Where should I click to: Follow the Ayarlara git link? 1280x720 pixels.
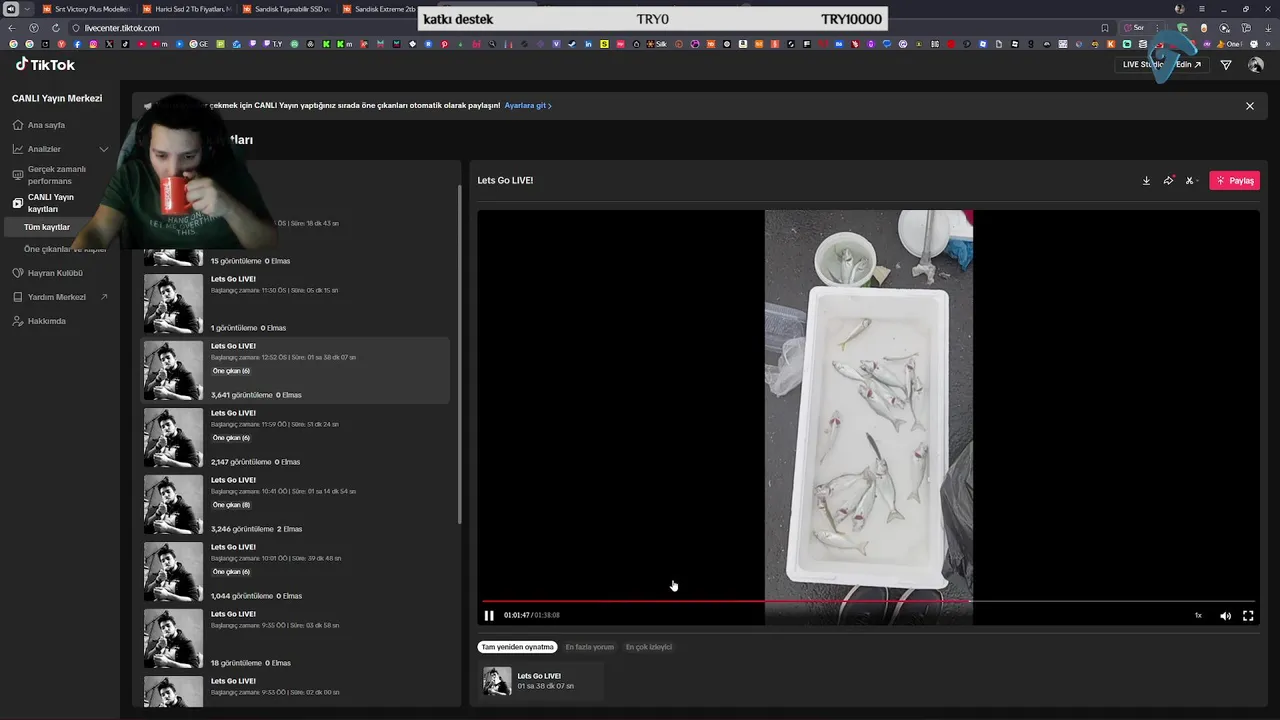[527, 106]
